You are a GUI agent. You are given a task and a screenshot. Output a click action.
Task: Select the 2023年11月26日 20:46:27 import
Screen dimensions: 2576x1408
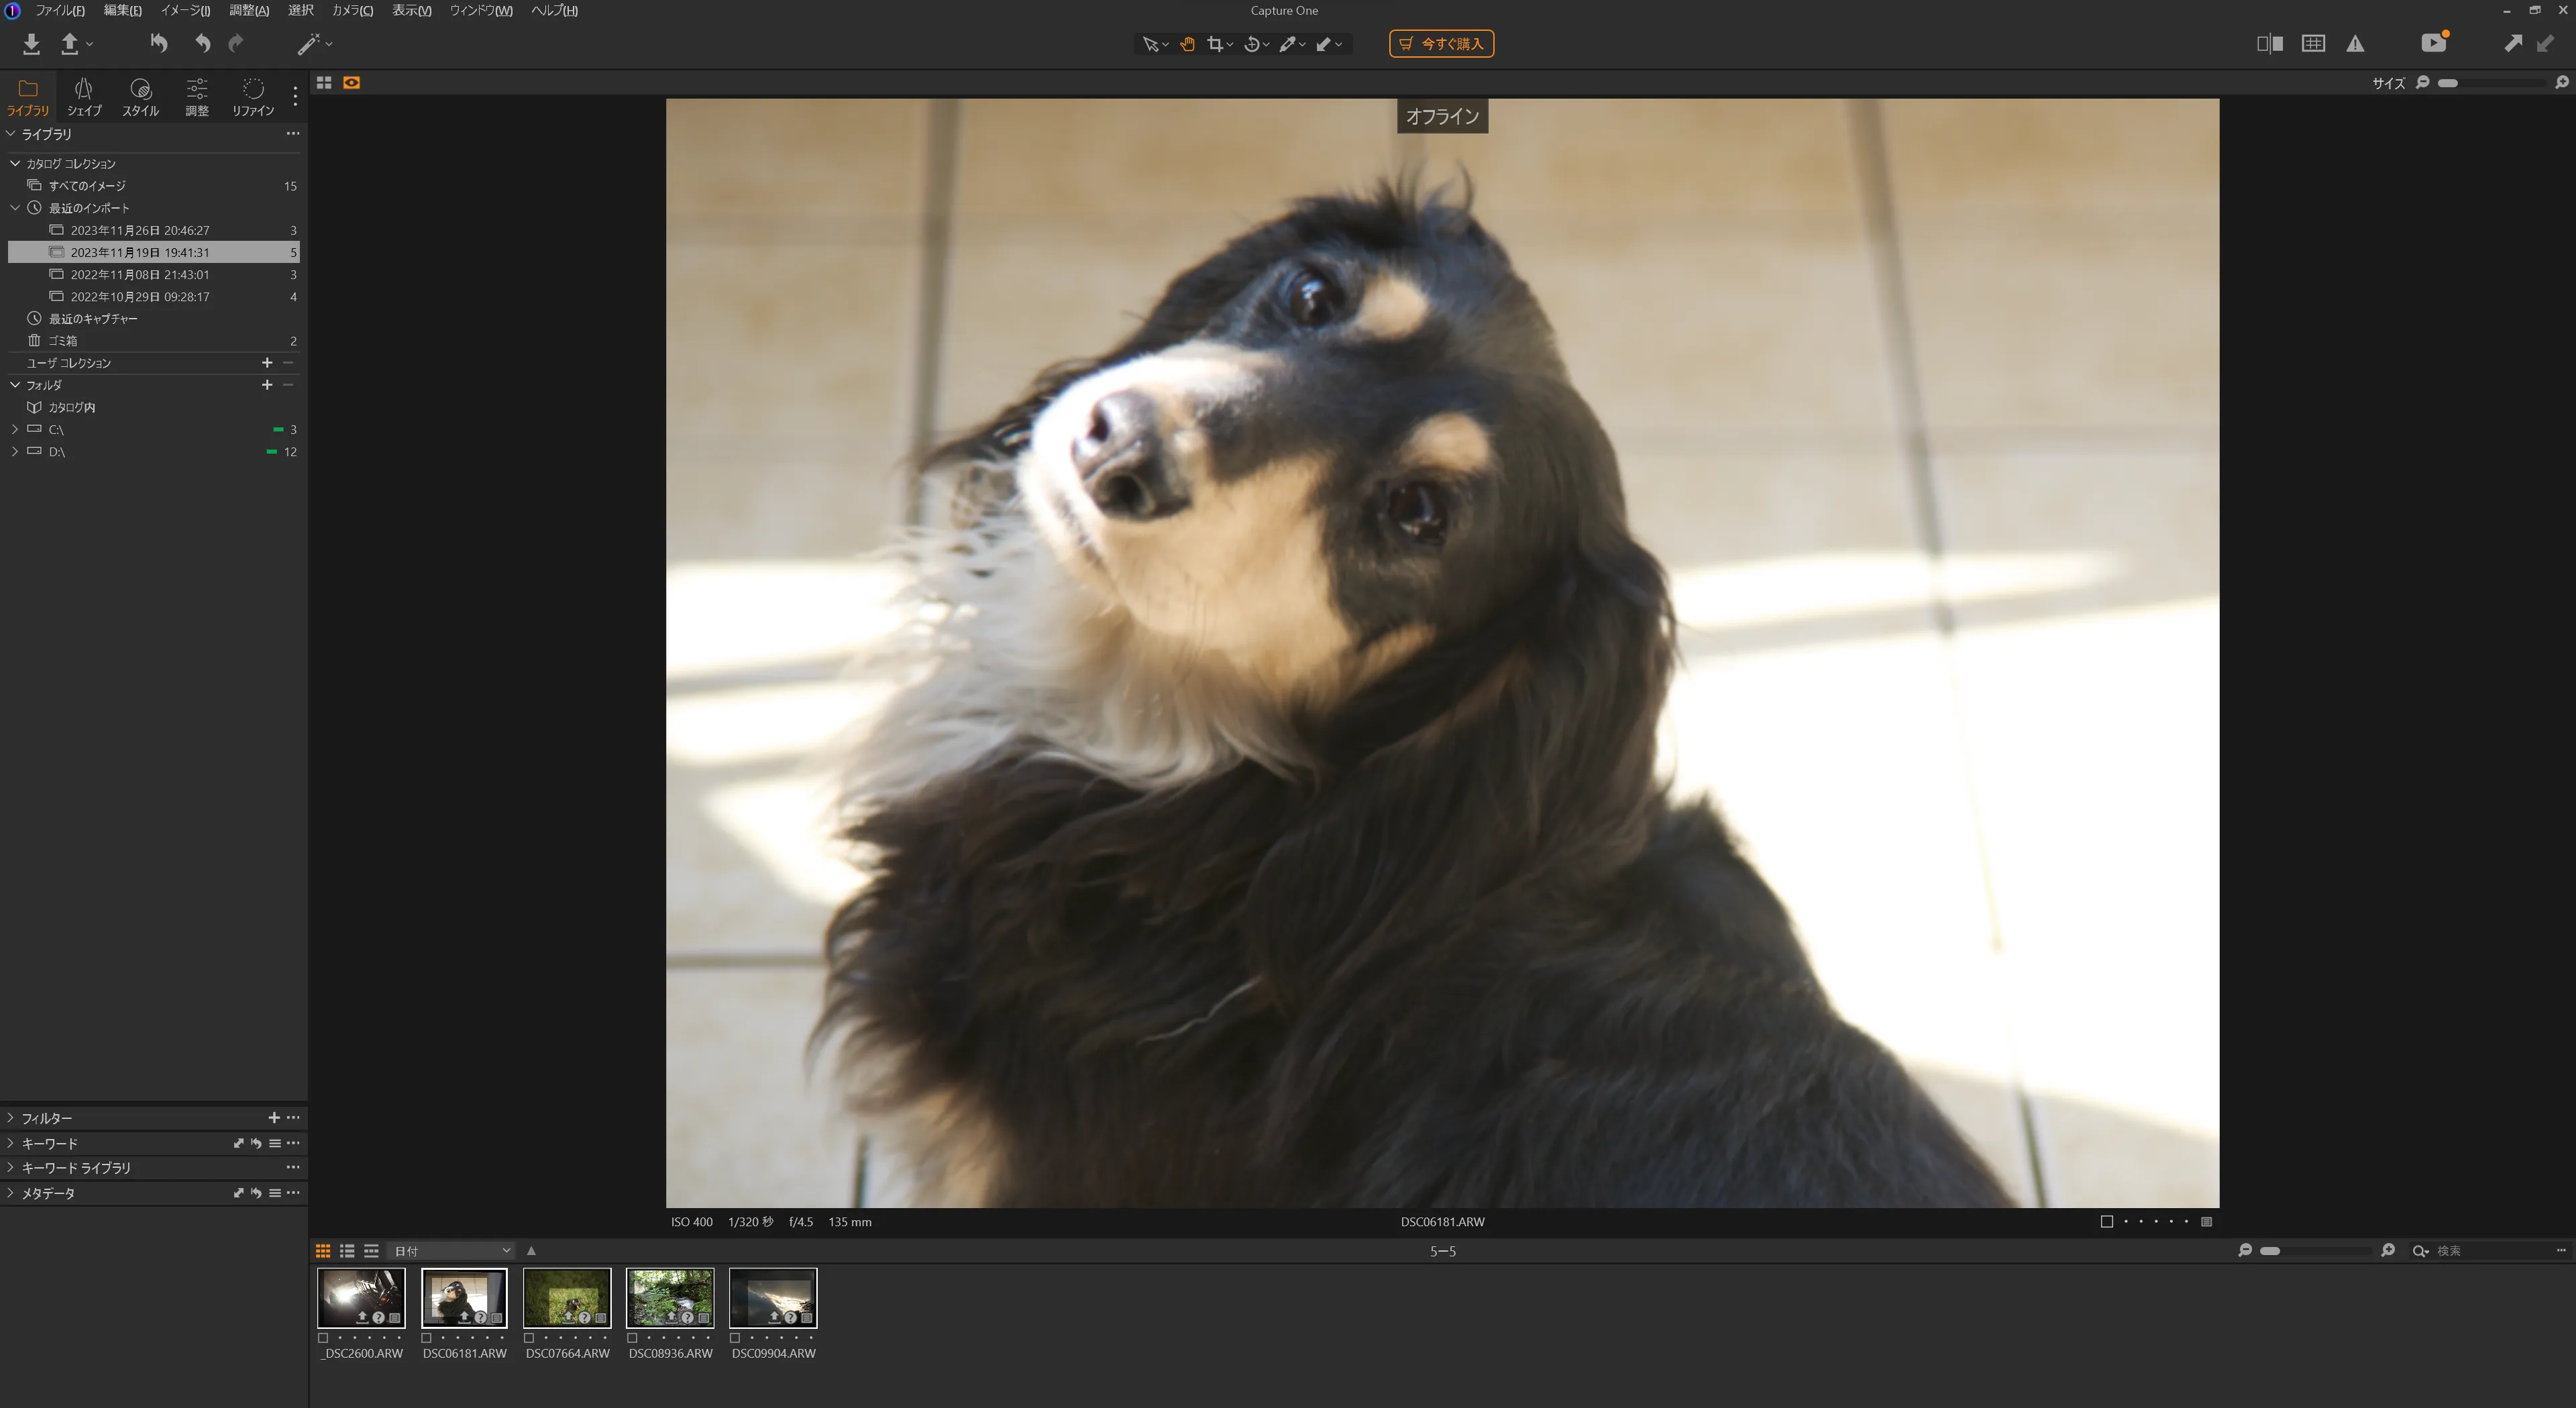[x=140, y=230]
